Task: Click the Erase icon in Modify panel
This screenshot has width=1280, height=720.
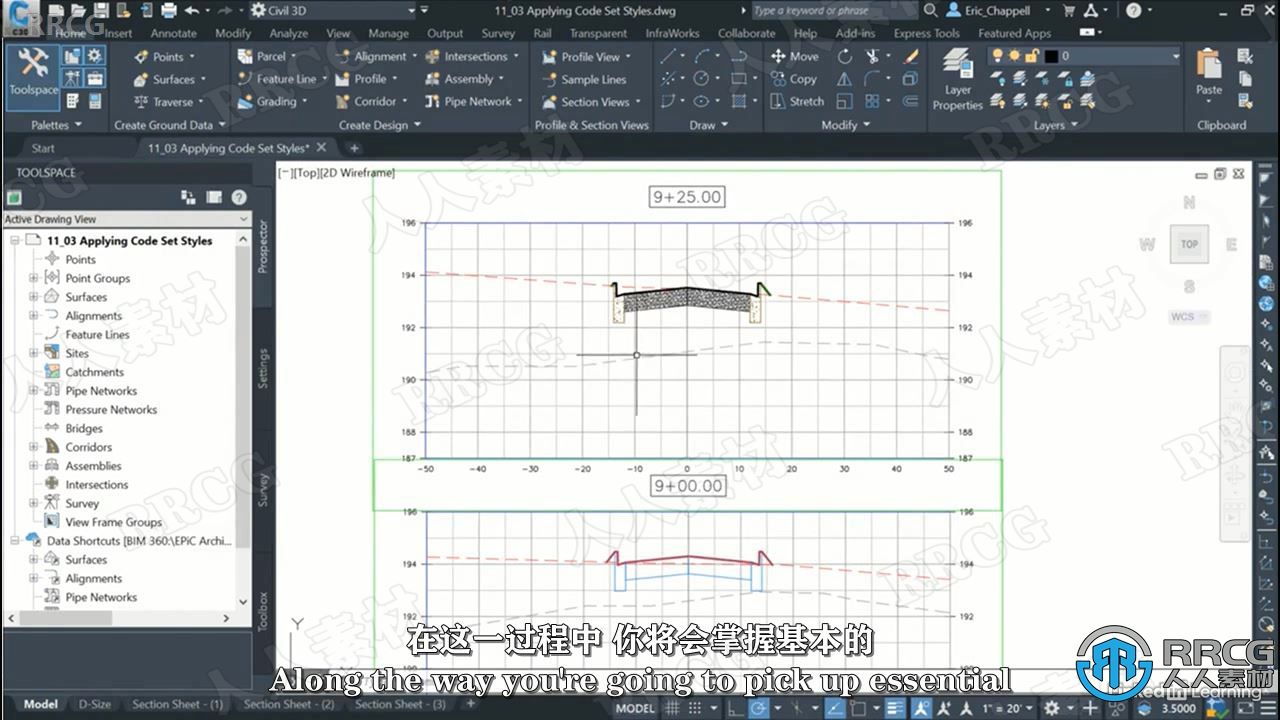Action: (x=910, y=57)
